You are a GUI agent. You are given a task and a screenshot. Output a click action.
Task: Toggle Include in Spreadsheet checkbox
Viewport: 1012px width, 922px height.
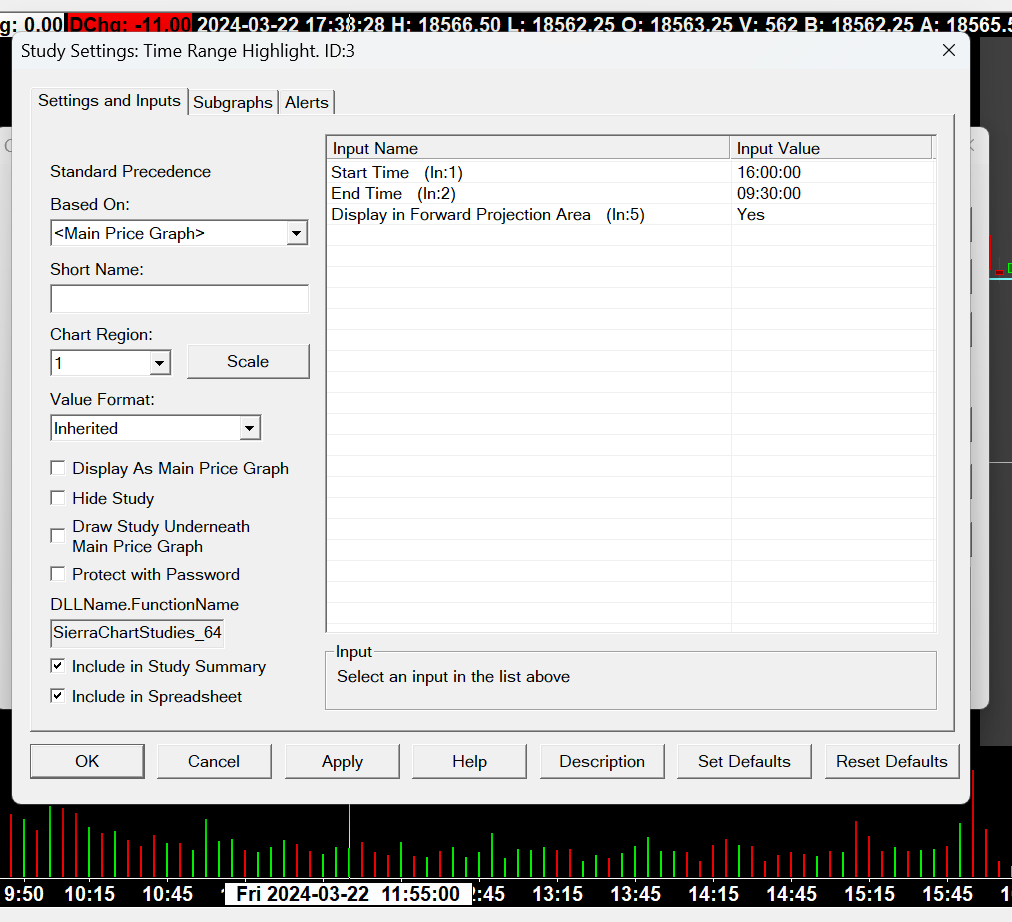(58, 696)
